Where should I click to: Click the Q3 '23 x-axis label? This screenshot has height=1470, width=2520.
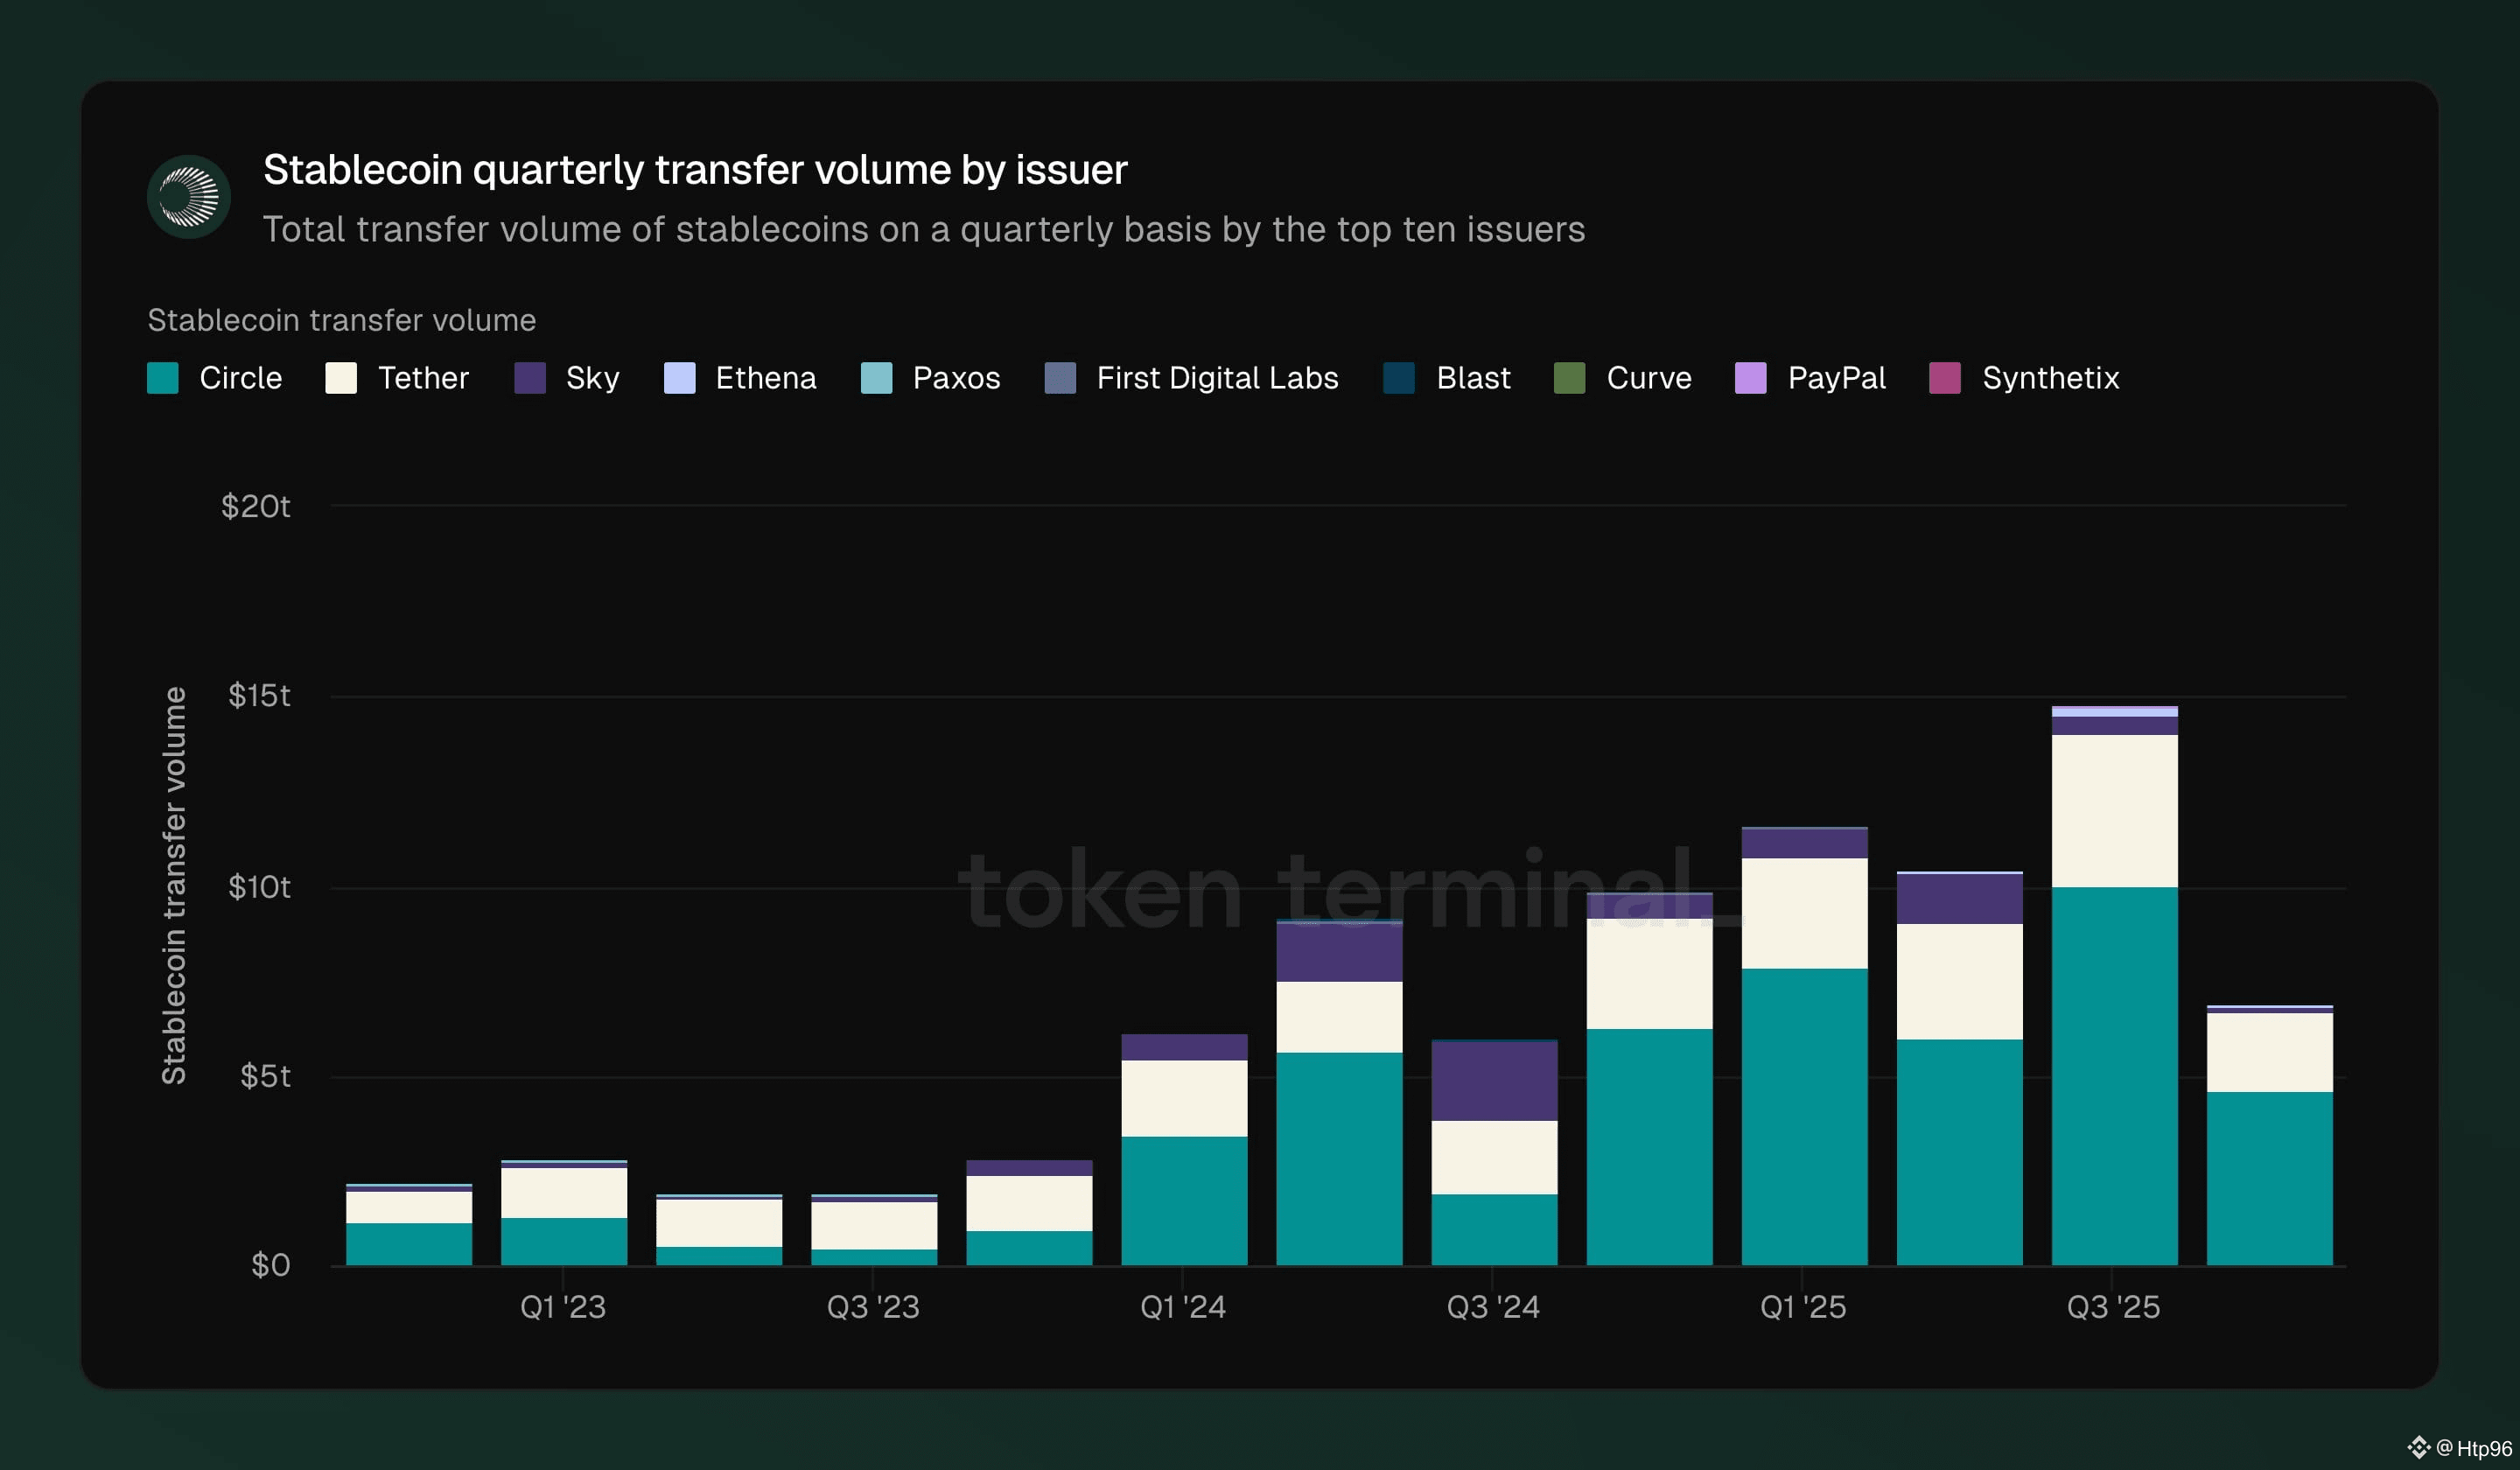872,1306
